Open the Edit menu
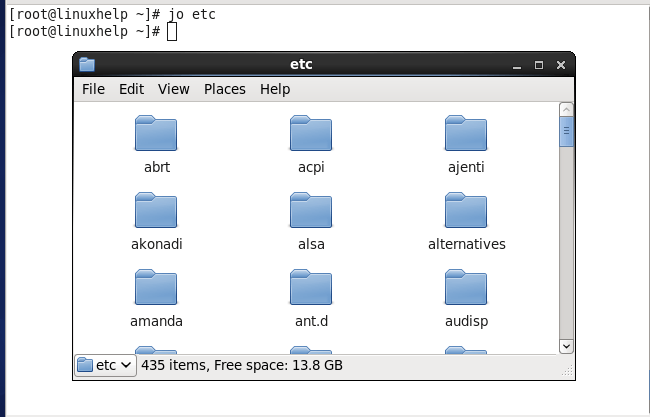Image resolution: width=650 pixels, height=417 pixels. coord(131,89)
